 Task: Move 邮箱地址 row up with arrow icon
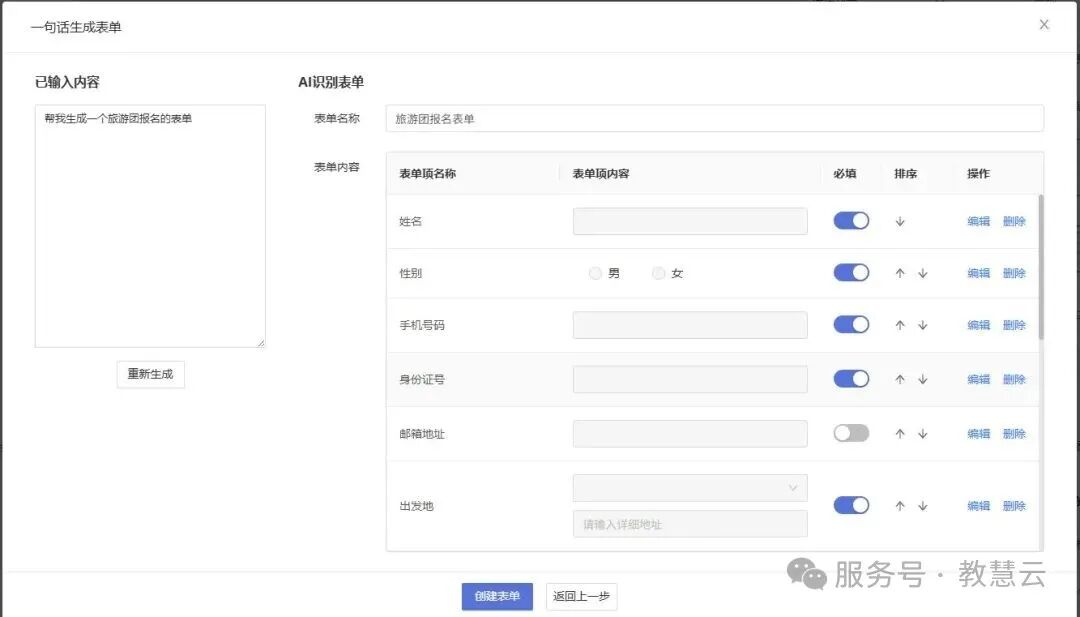point(900,434)
